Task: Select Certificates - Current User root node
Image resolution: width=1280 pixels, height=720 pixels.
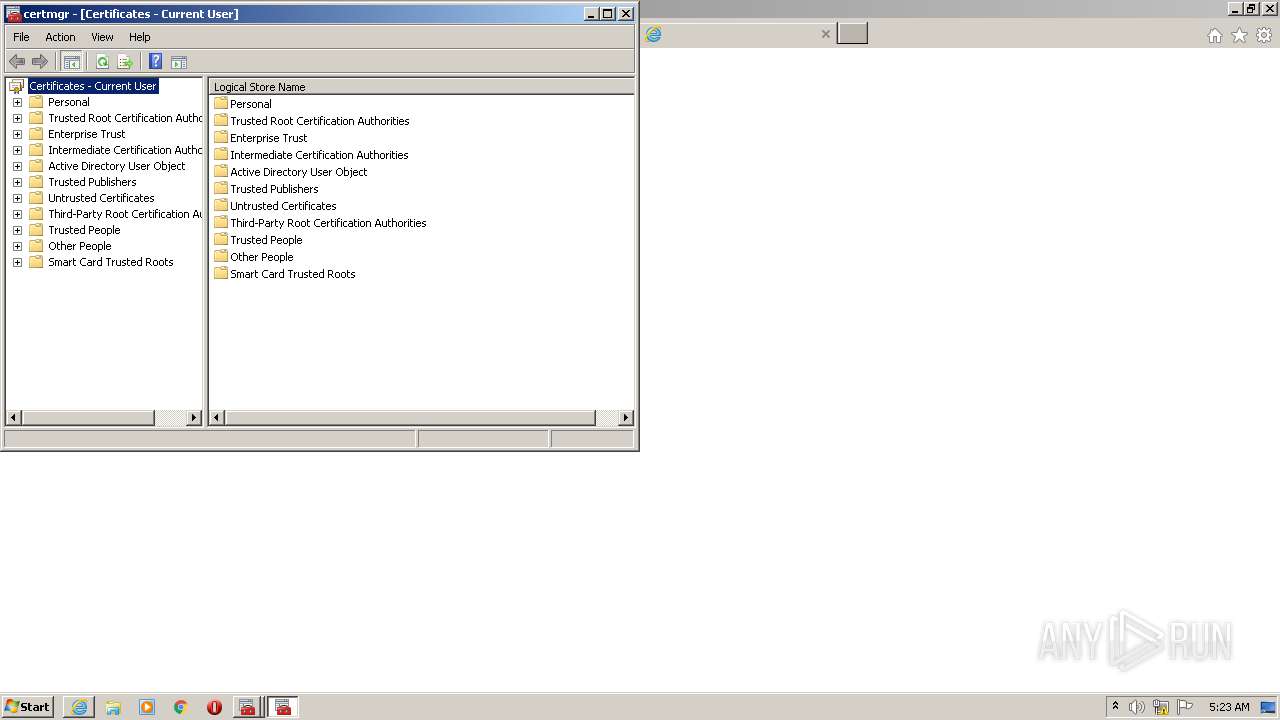Action: point(92,86)
